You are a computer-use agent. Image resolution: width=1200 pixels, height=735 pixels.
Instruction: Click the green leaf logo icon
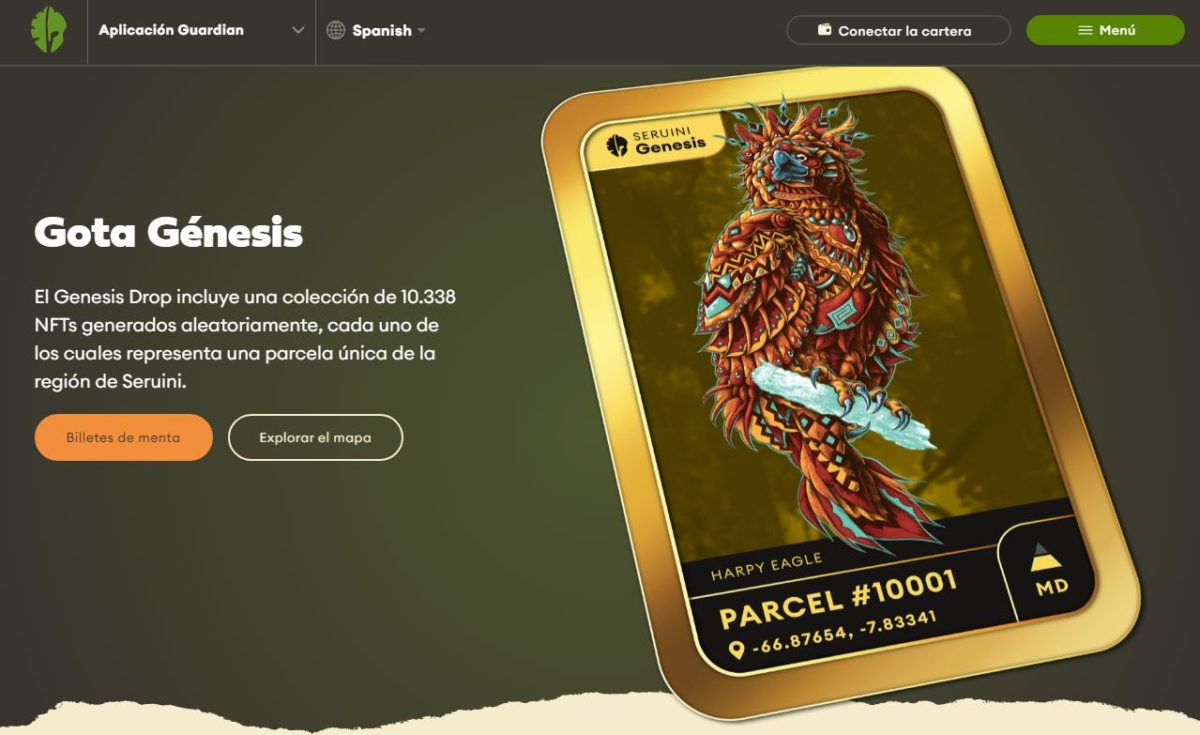coord(48,30)
